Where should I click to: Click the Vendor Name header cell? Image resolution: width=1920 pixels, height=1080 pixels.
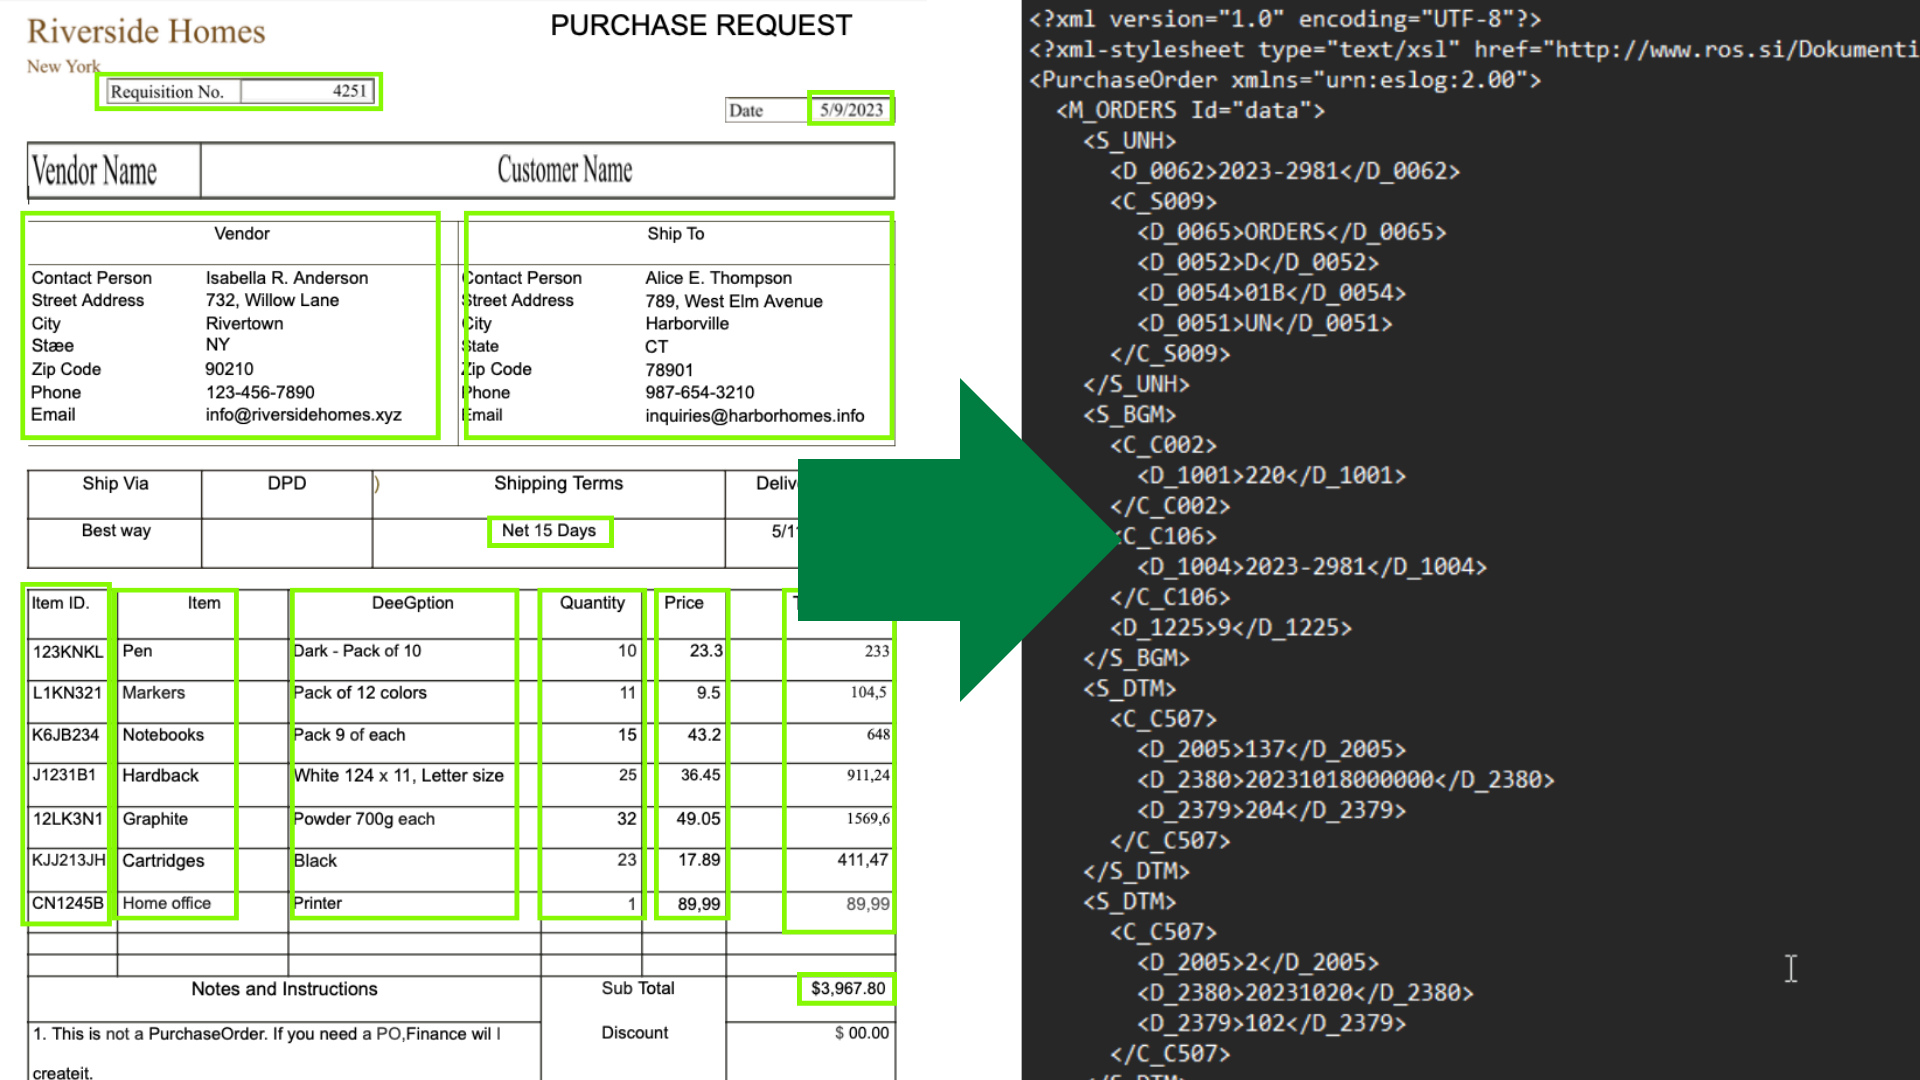click(x=95, y=171)
